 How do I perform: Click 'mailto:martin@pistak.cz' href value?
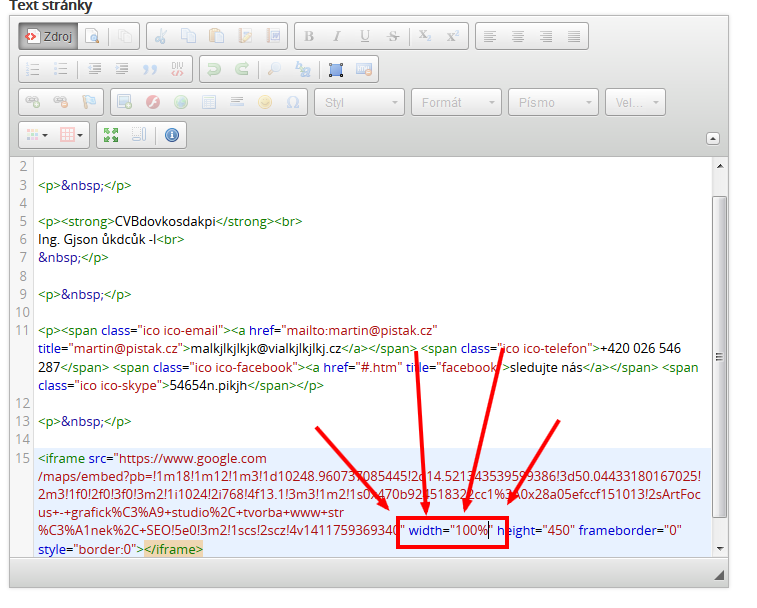(360, 331)
